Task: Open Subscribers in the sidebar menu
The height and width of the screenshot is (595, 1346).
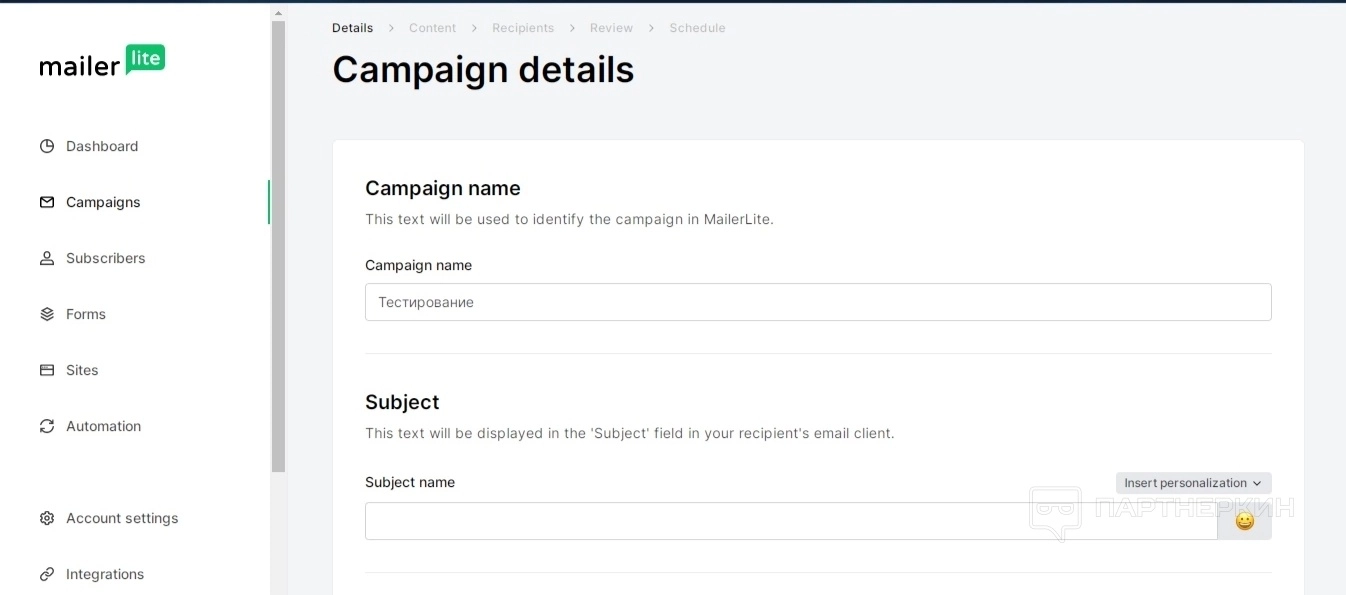Action: click(105, 258)
